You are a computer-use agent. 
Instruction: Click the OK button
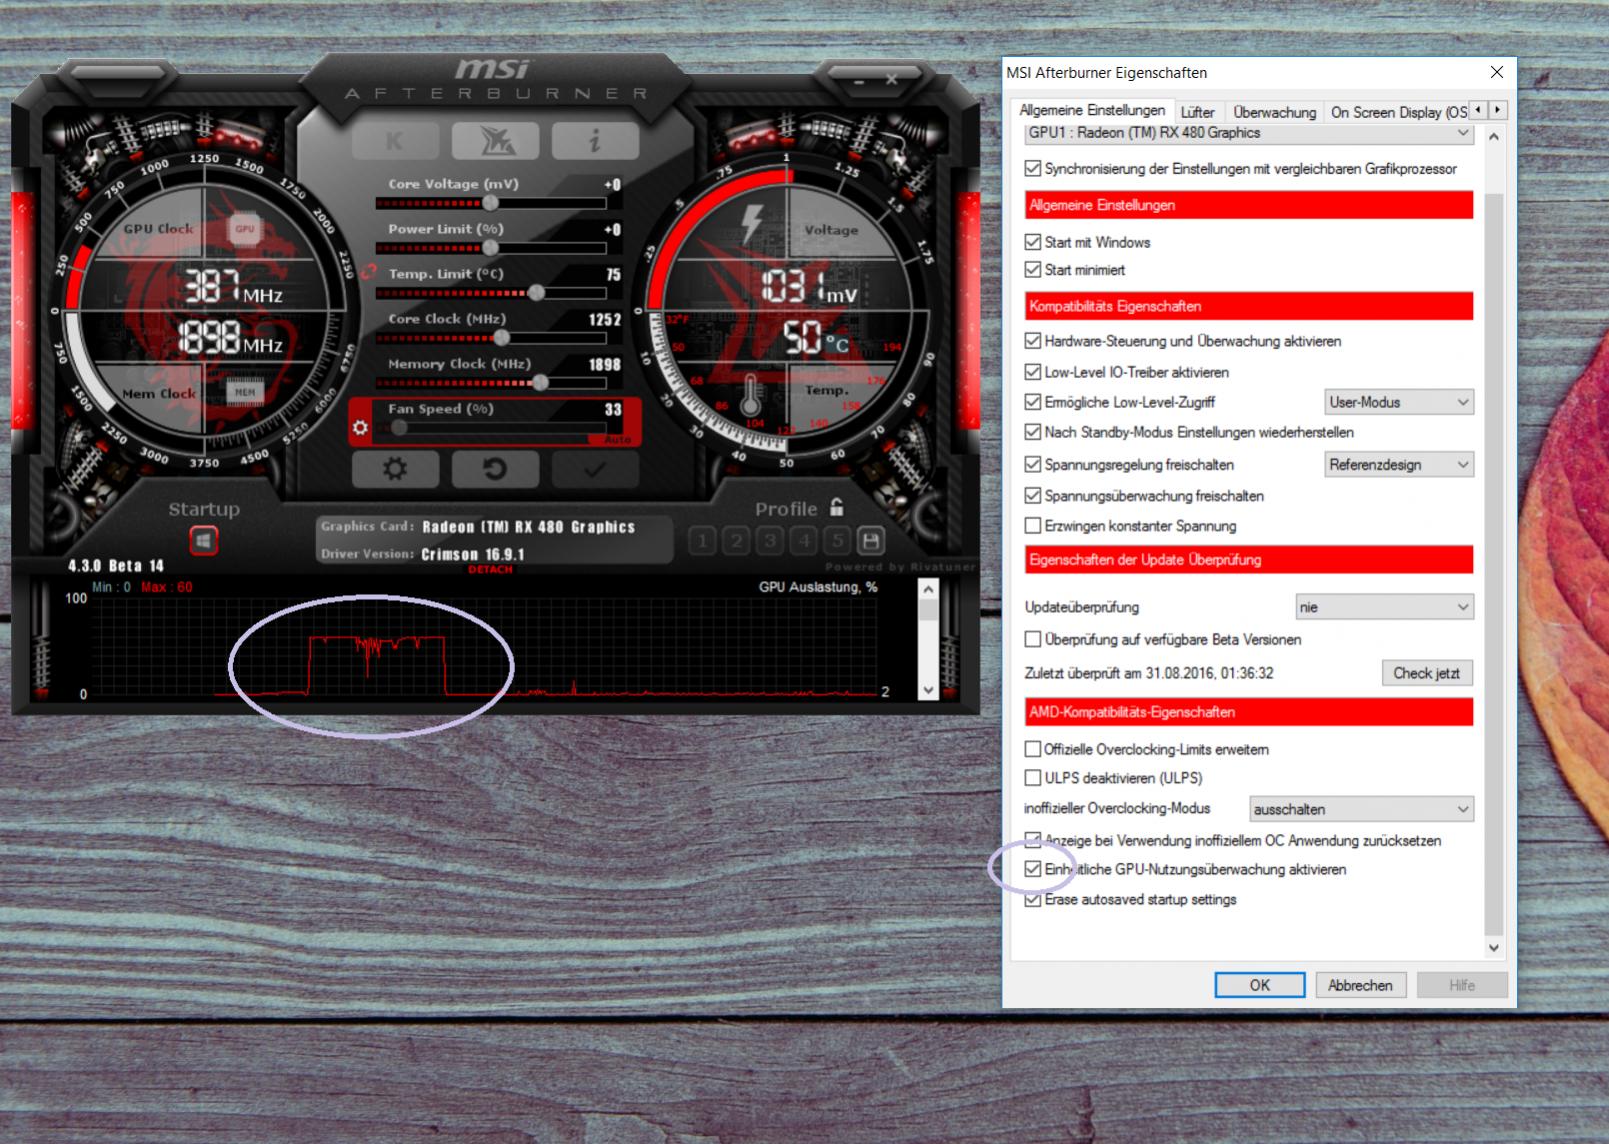[1260, 985]
